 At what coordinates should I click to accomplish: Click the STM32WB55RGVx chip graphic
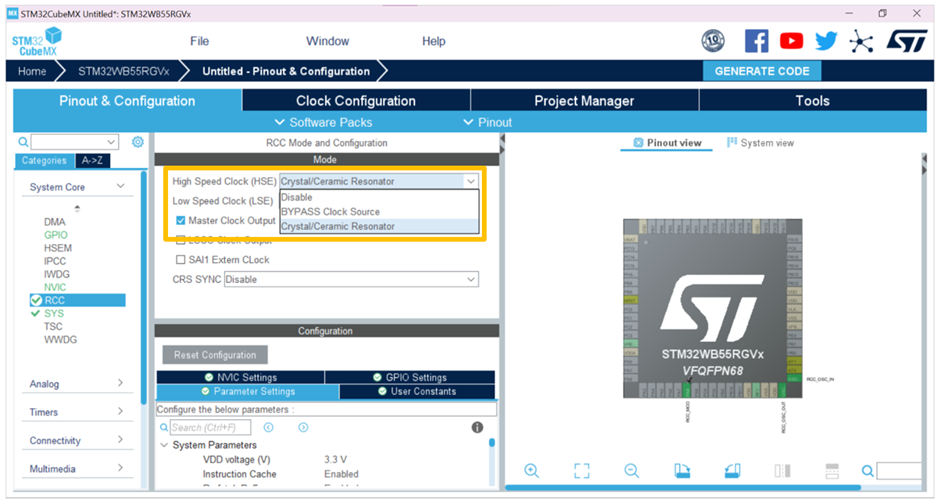712,308
